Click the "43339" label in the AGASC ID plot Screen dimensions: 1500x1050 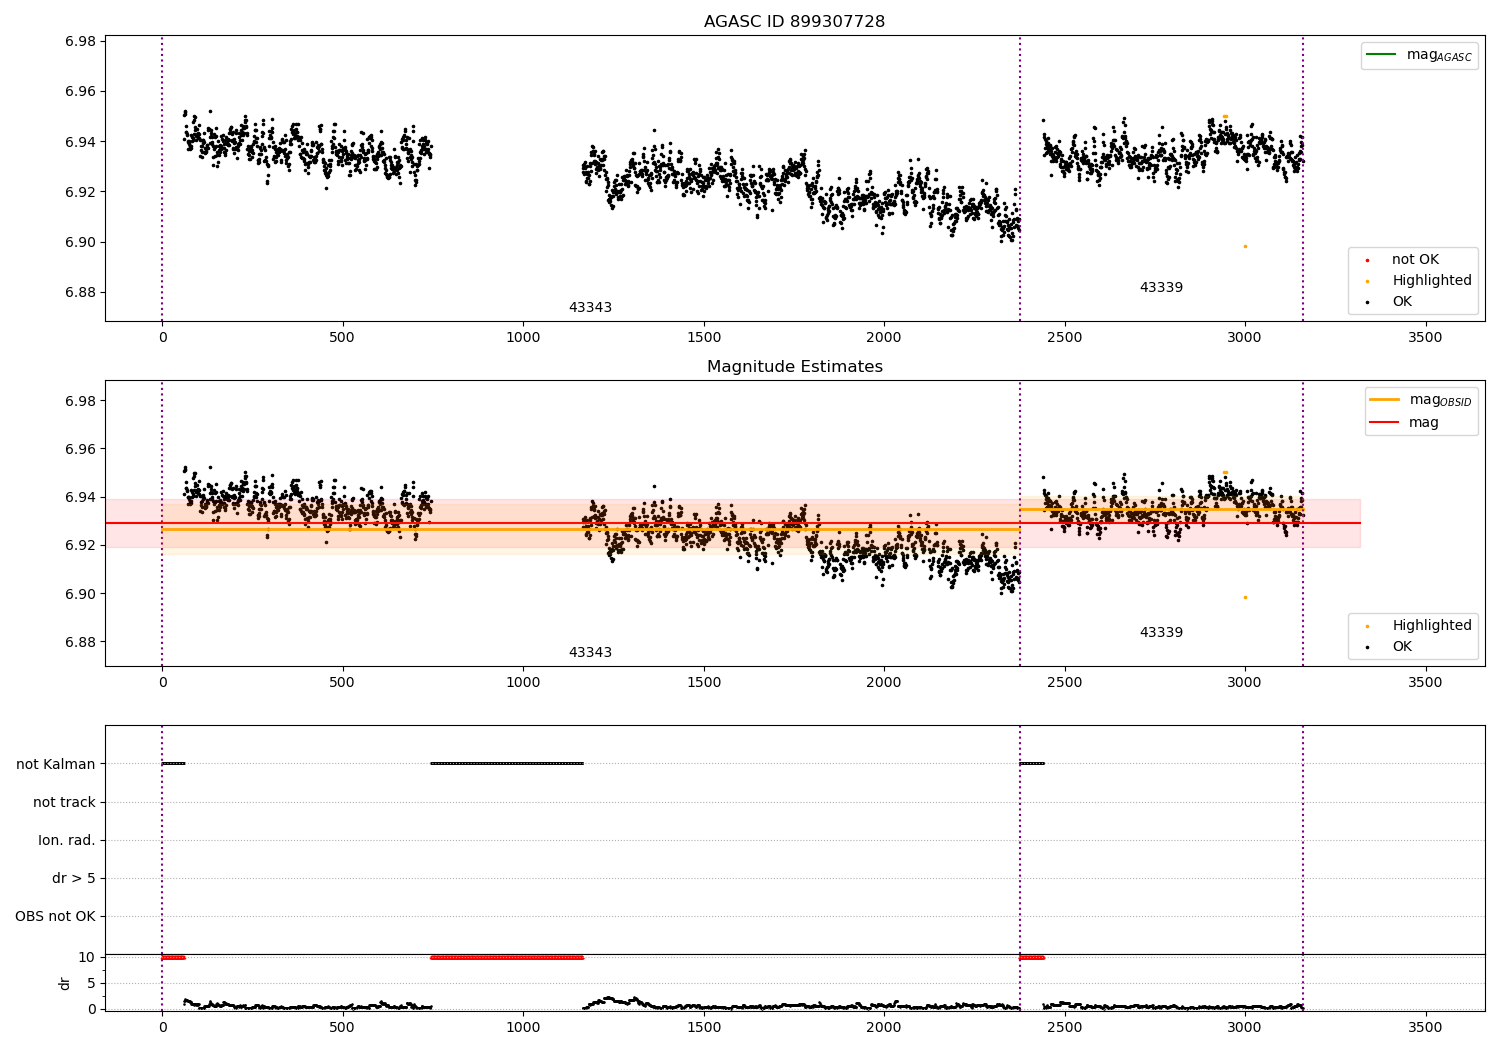(x=1161, y=287)
